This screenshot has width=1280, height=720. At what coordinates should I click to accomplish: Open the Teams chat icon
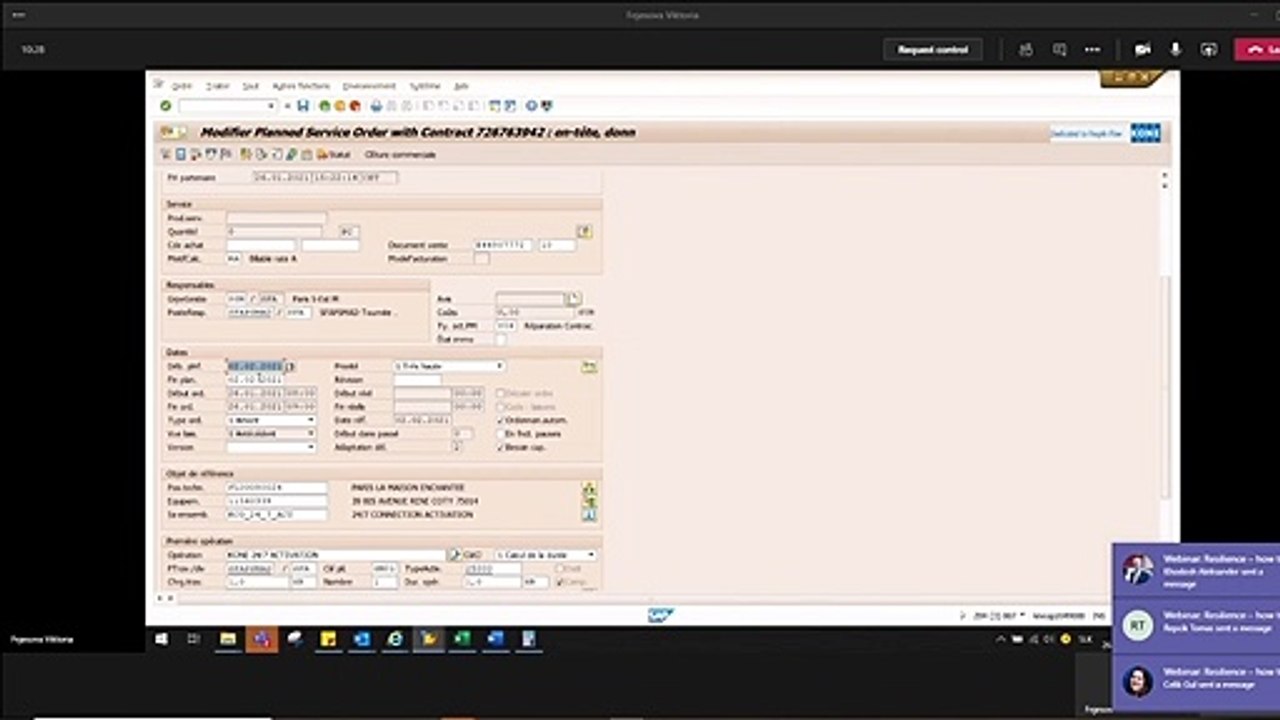pos(1059,49)
